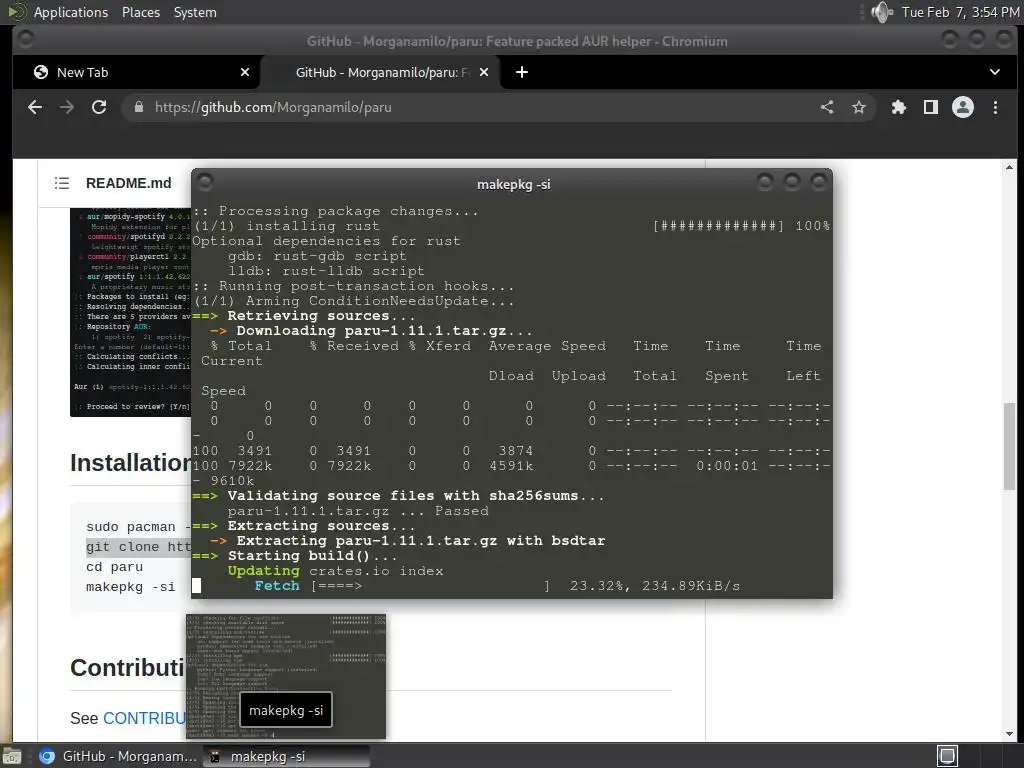This screenshot has height=768, width=1024.
Task: Open the profile avatar menu
Action: (x=963, y=107)
